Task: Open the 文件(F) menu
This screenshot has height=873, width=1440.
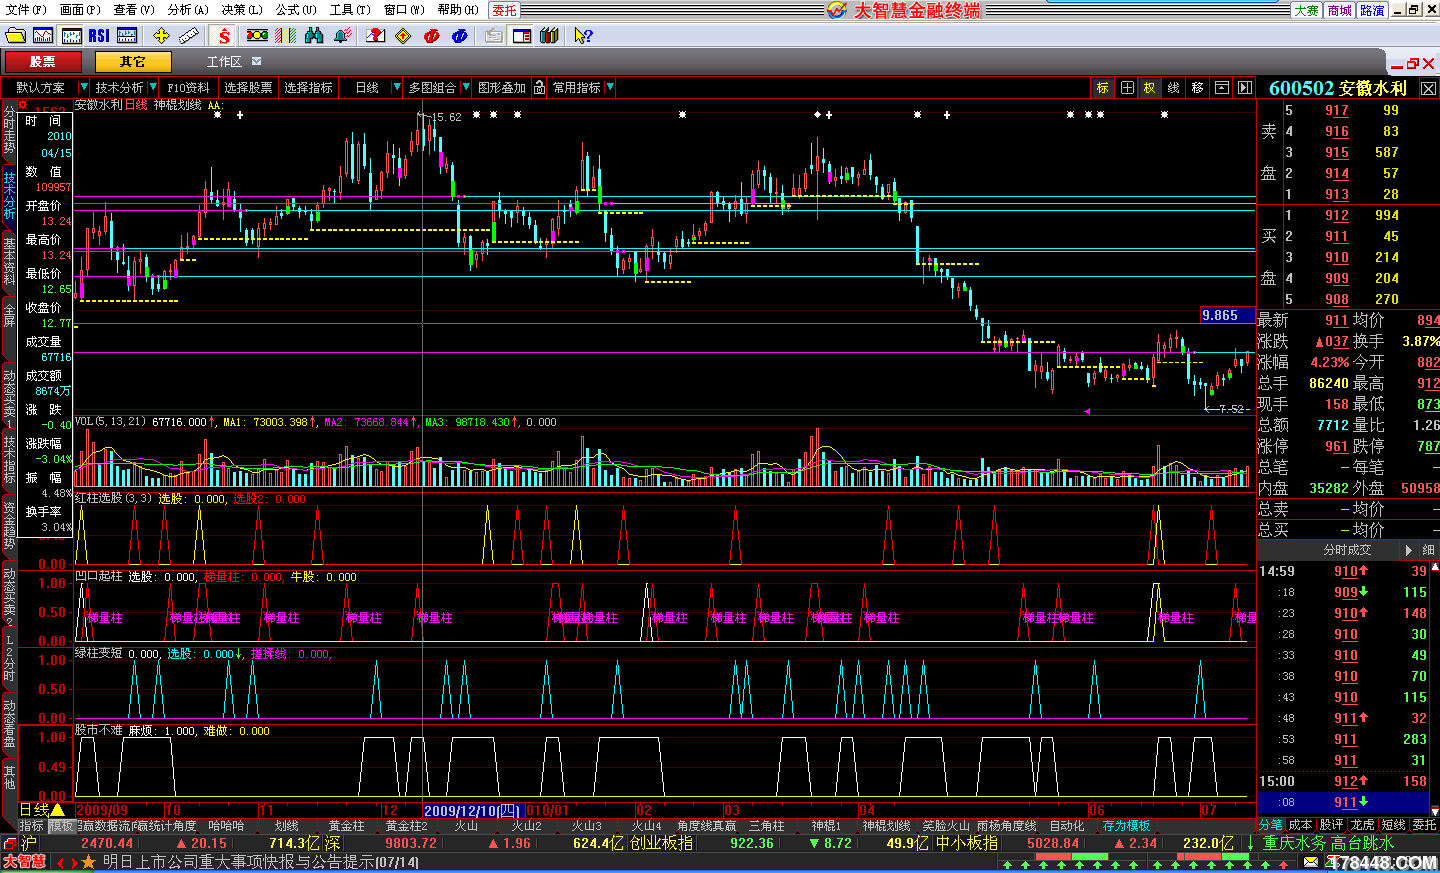Action: (x=26, y=9)
